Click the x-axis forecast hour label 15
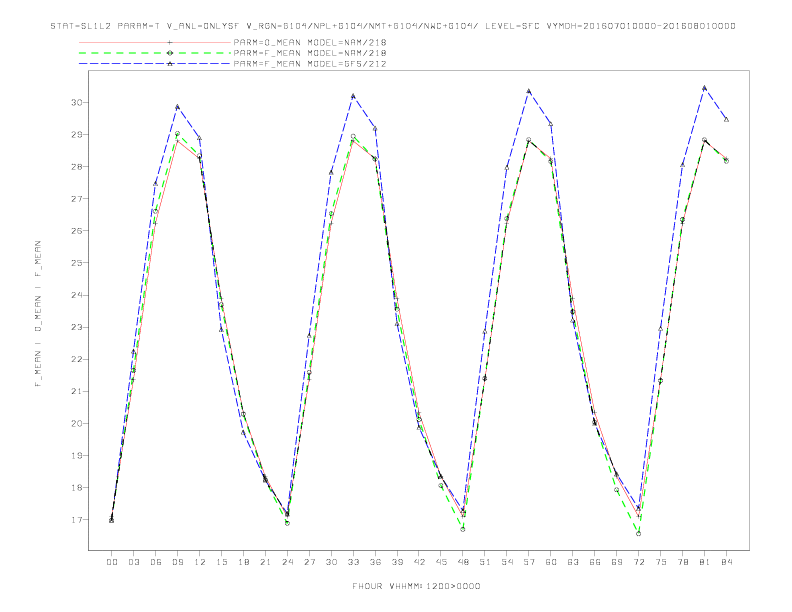 tap(221, 562)
